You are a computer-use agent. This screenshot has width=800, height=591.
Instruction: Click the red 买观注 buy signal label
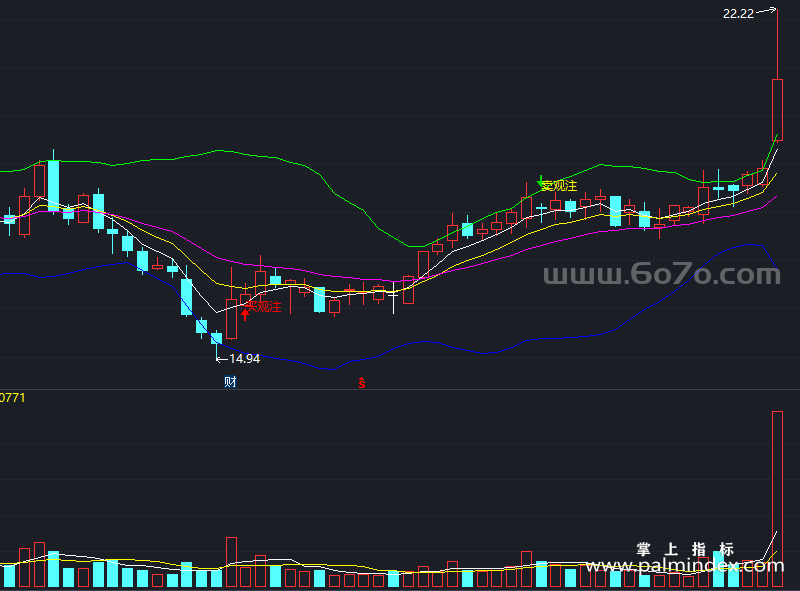click(264, 306)
